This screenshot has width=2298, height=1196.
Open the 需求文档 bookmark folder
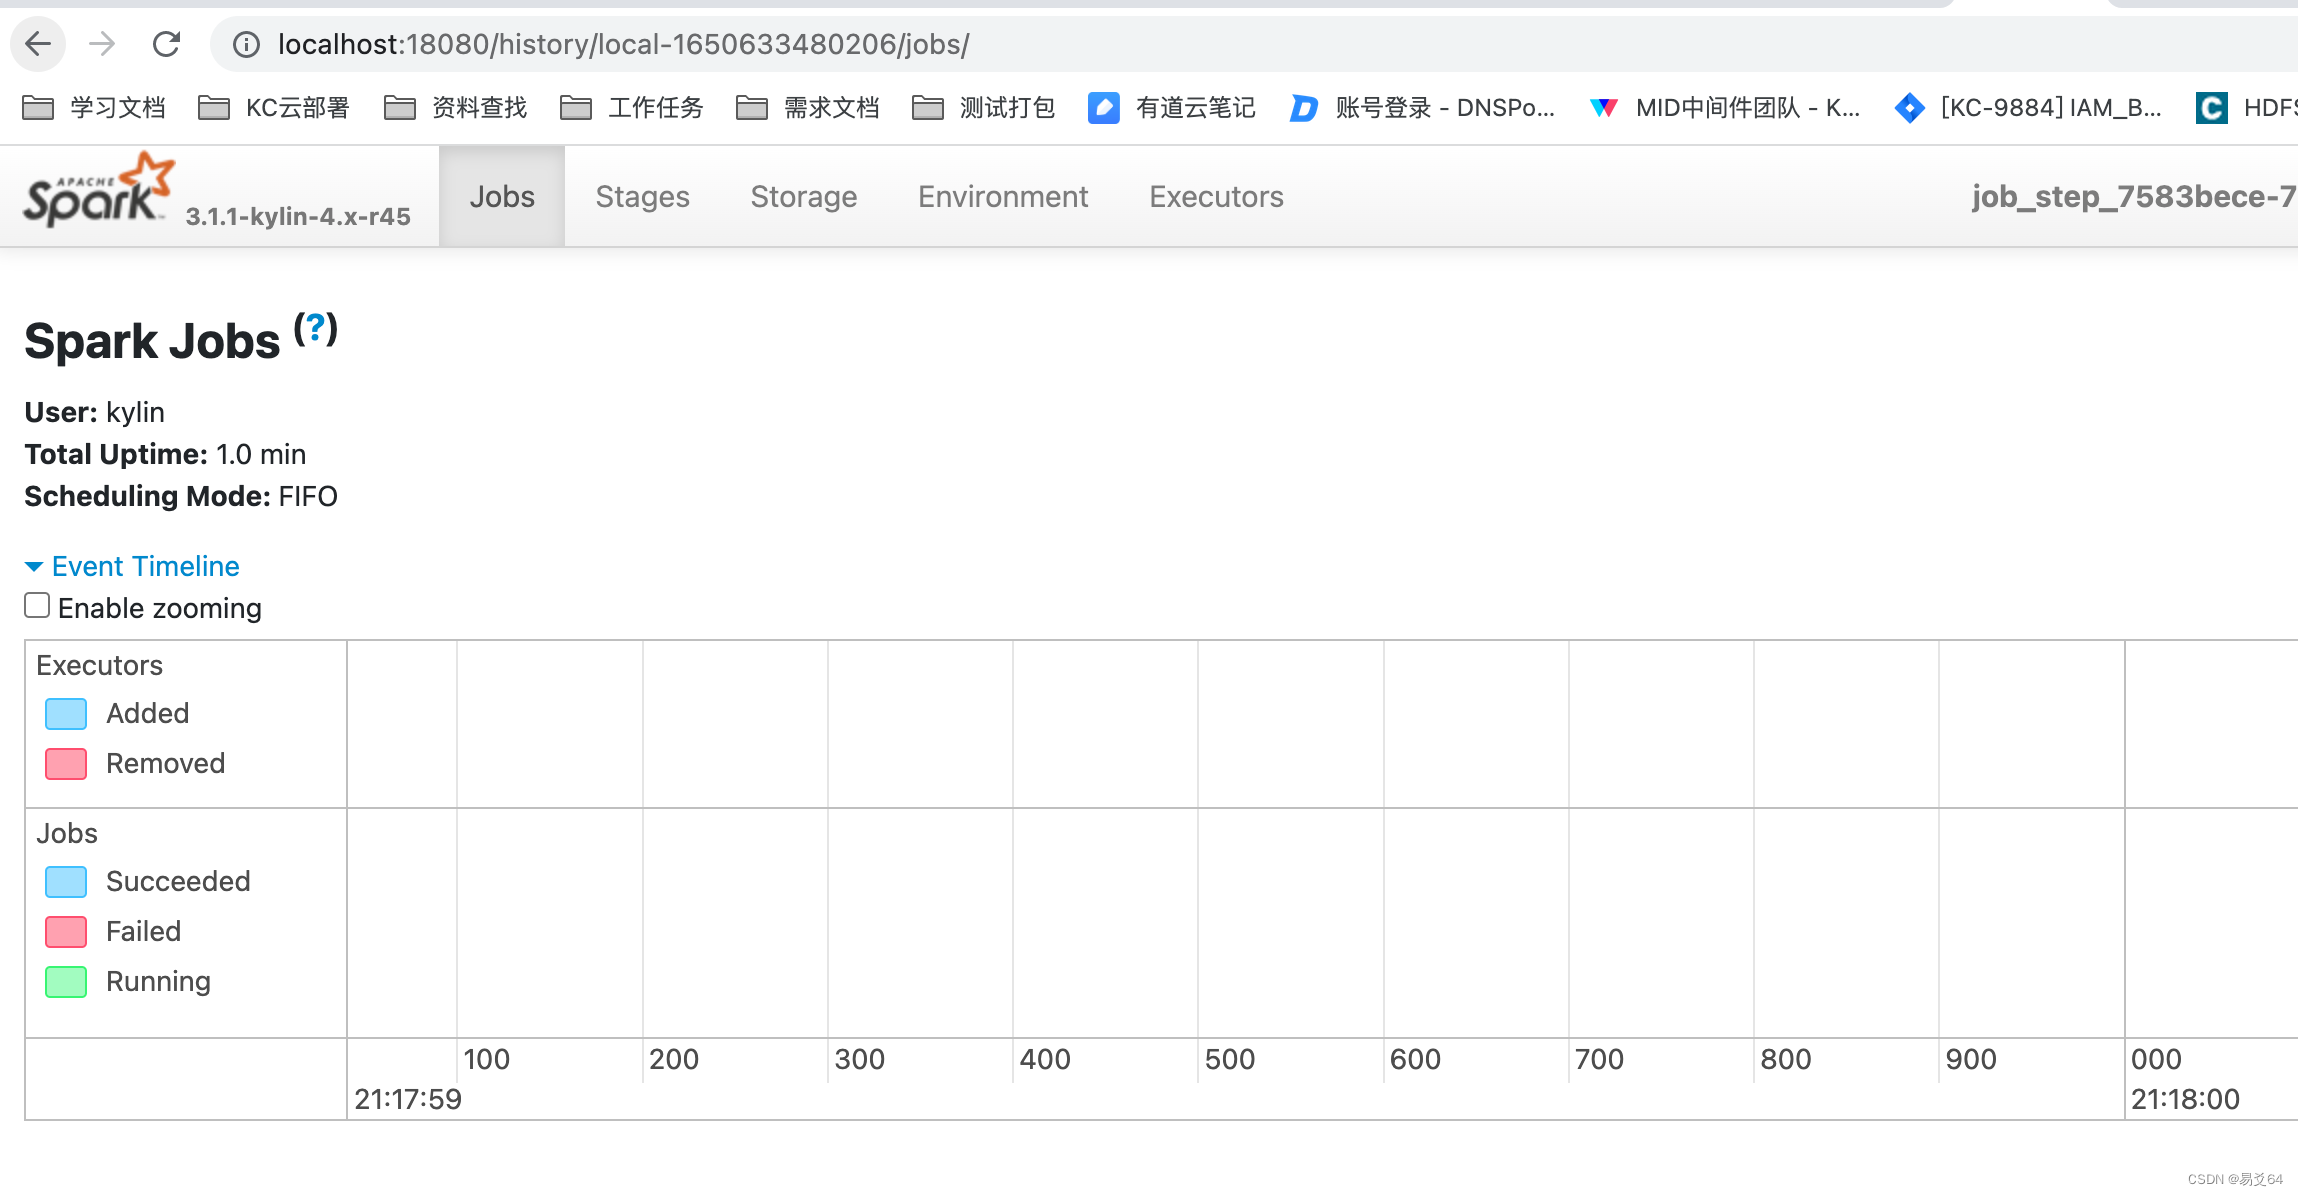[x=807, y=107]
